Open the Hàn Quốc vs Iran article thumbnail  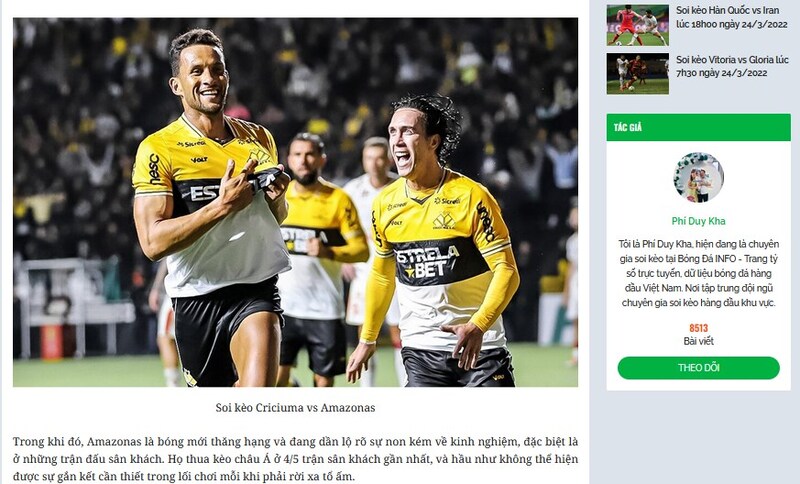(x=637, y=25)
